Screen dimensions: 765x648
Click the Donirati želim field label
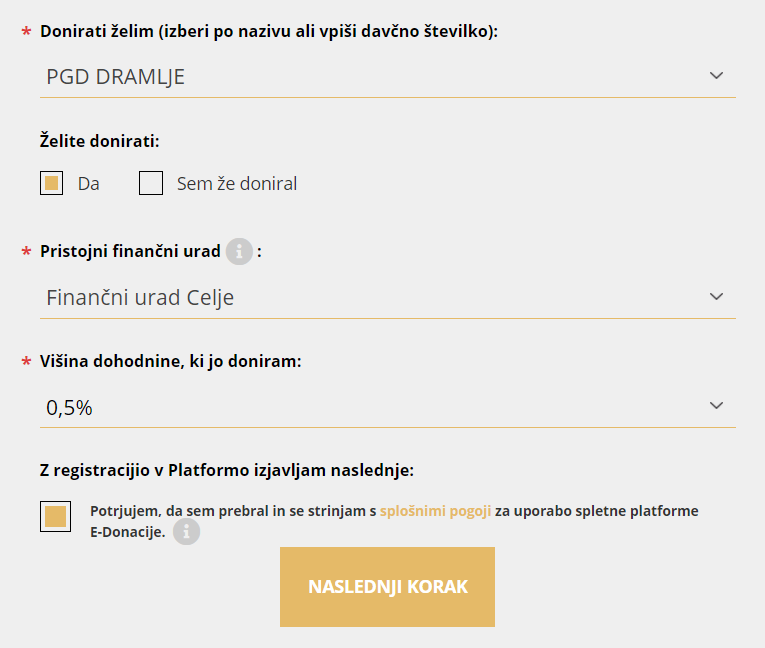pos(268,31)
